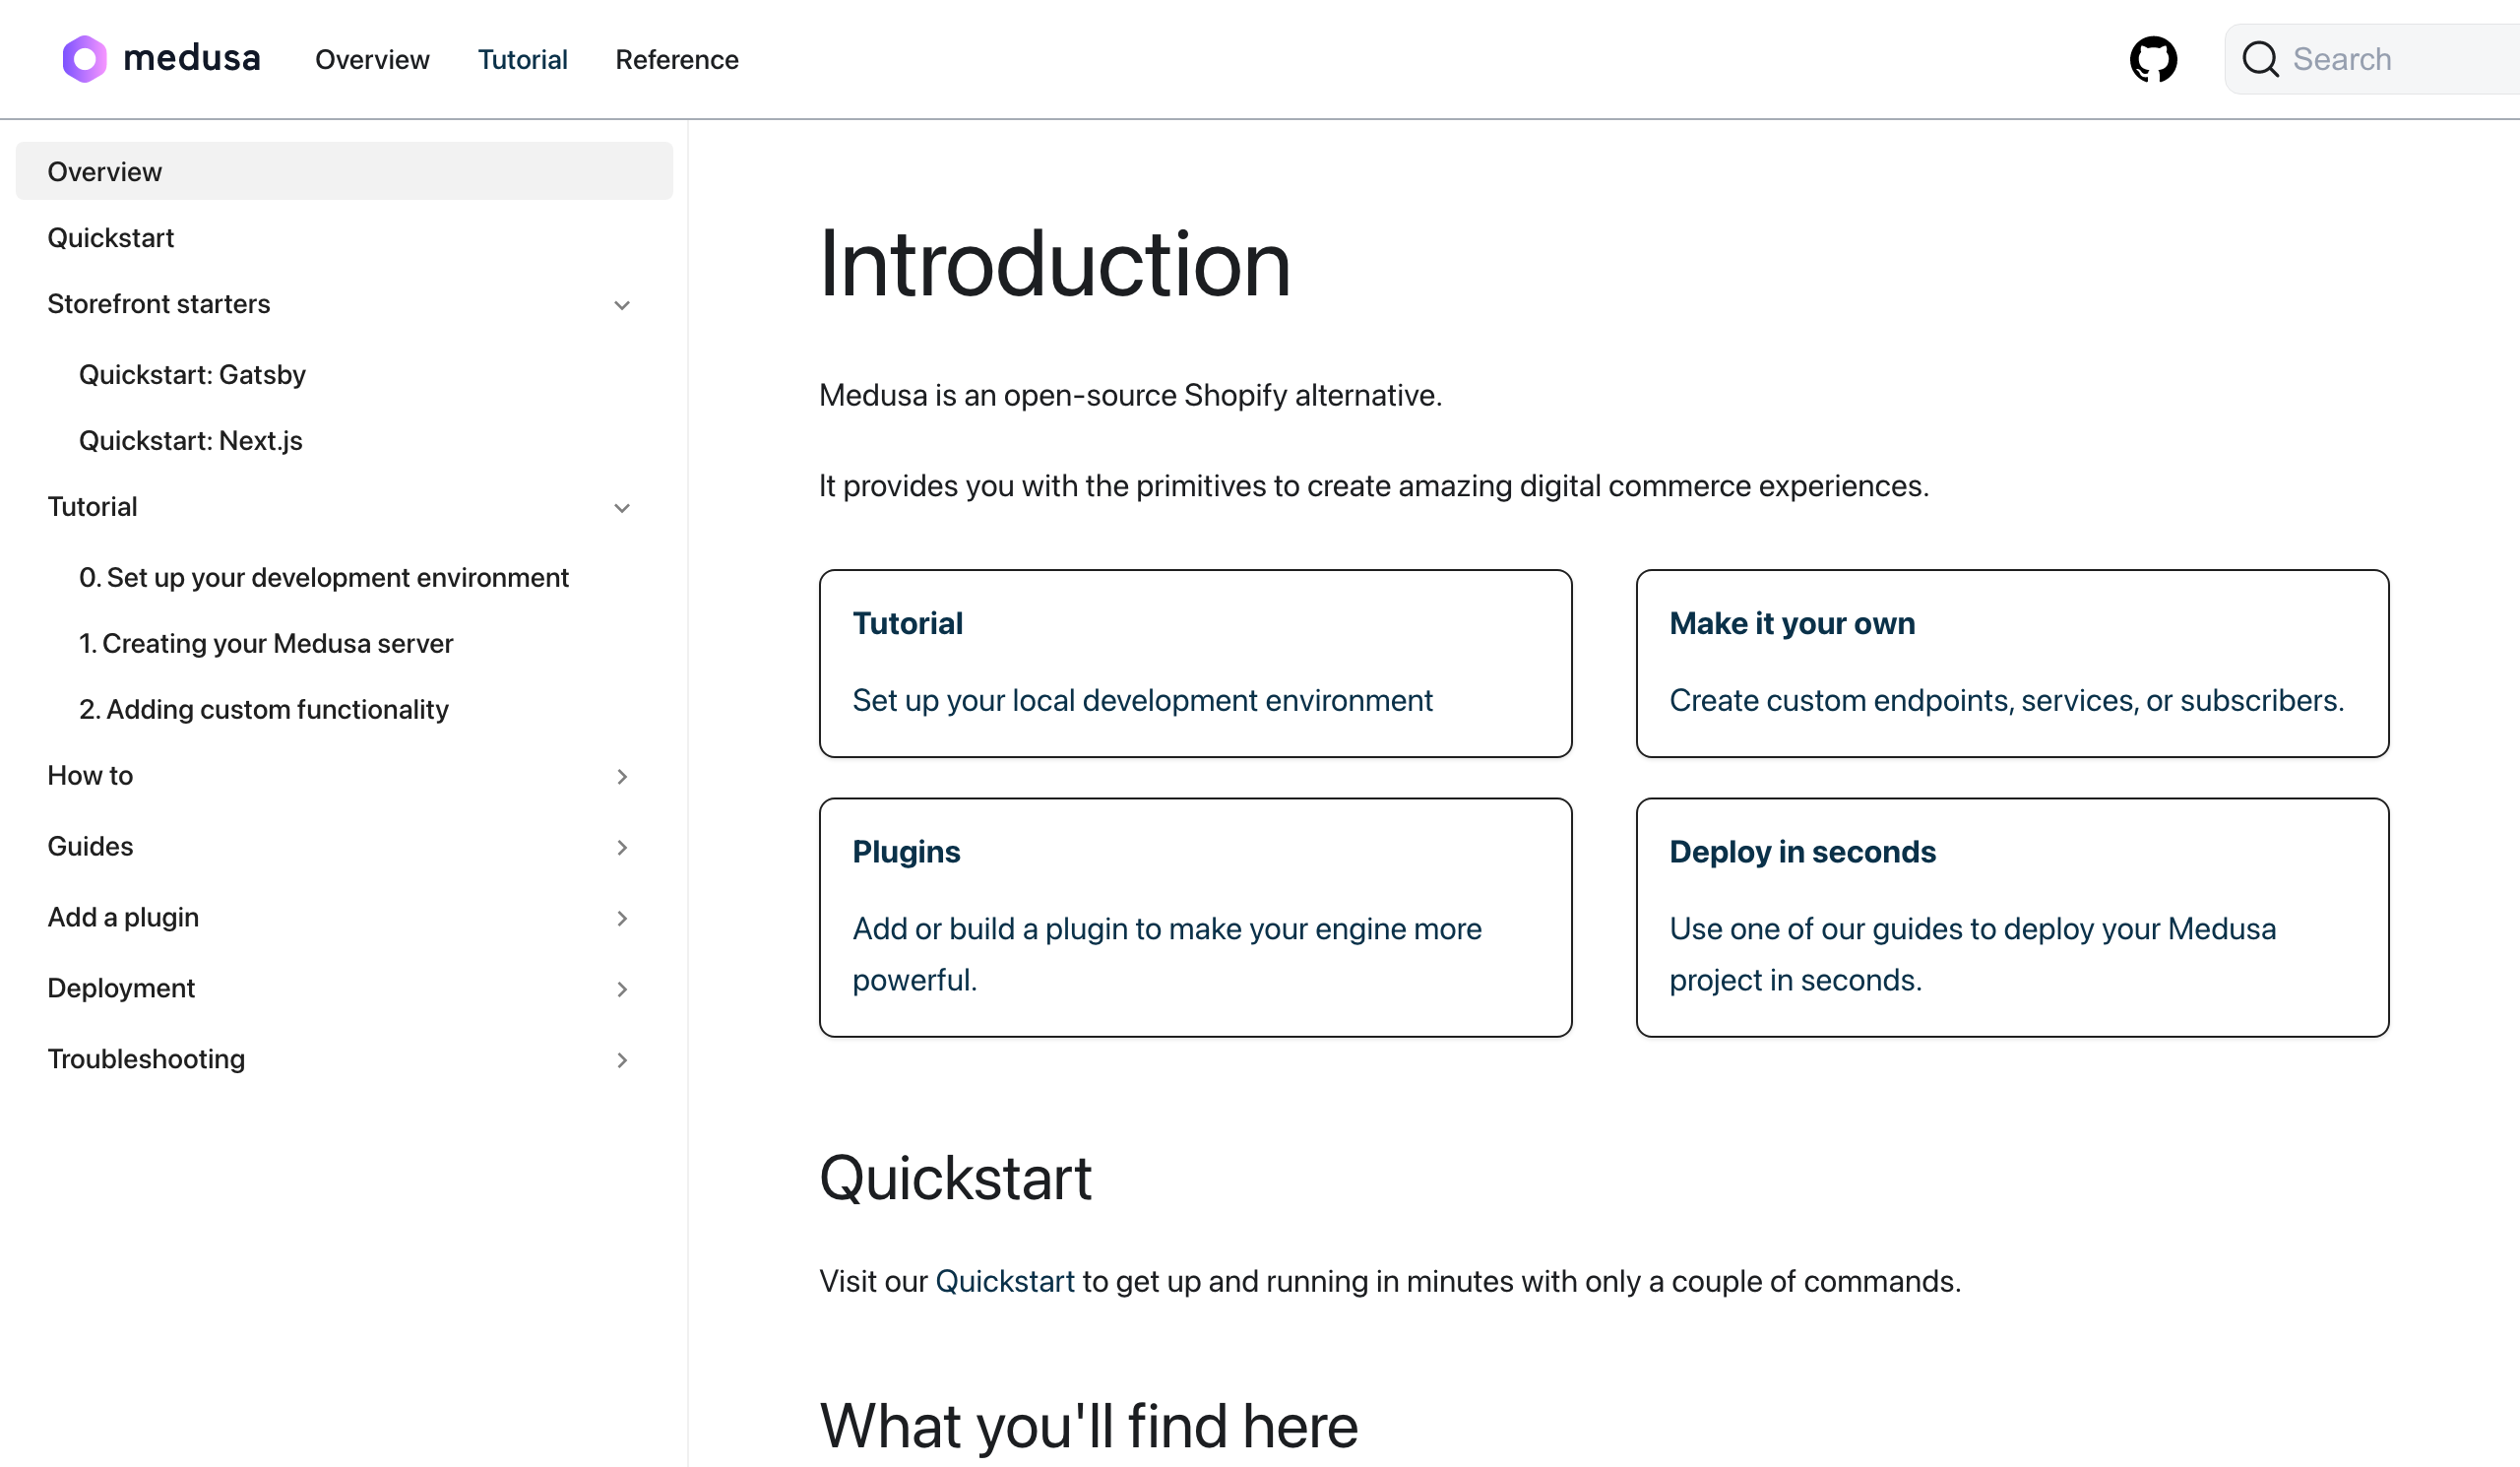Expand the Deployment chevron

point(622,990)
